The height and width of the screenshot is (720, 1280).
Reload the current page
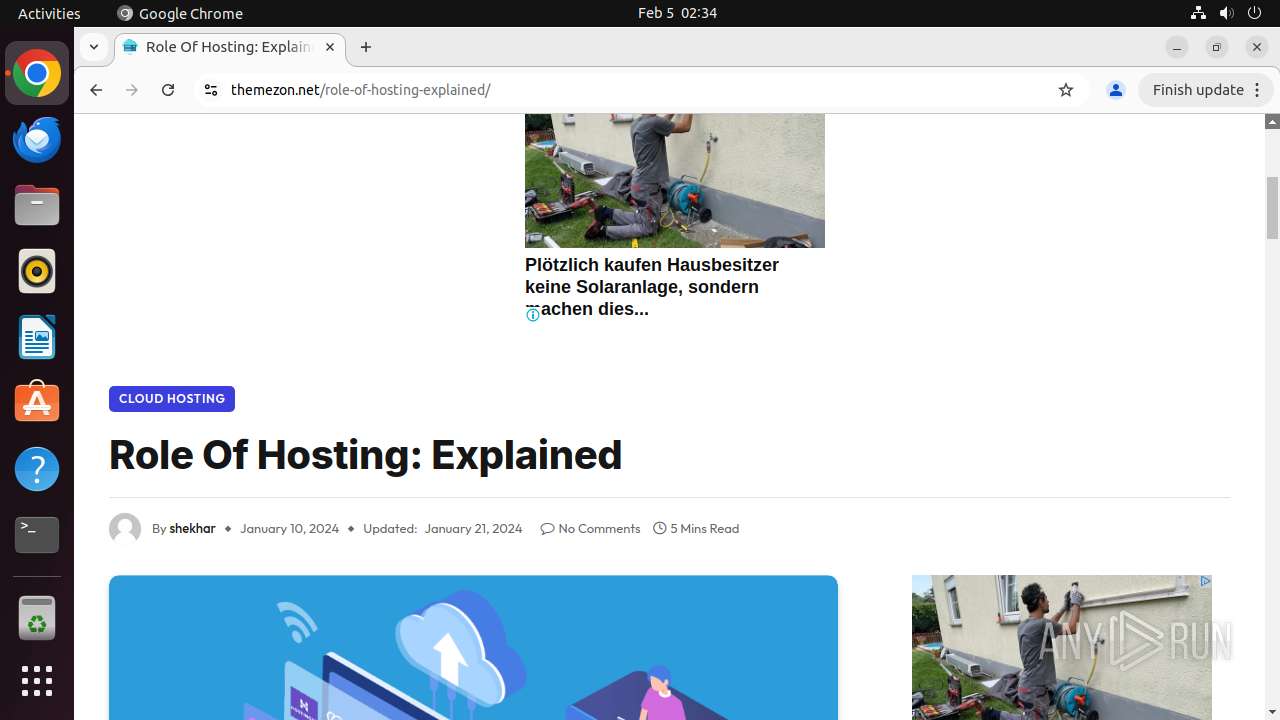pos(168,90)
